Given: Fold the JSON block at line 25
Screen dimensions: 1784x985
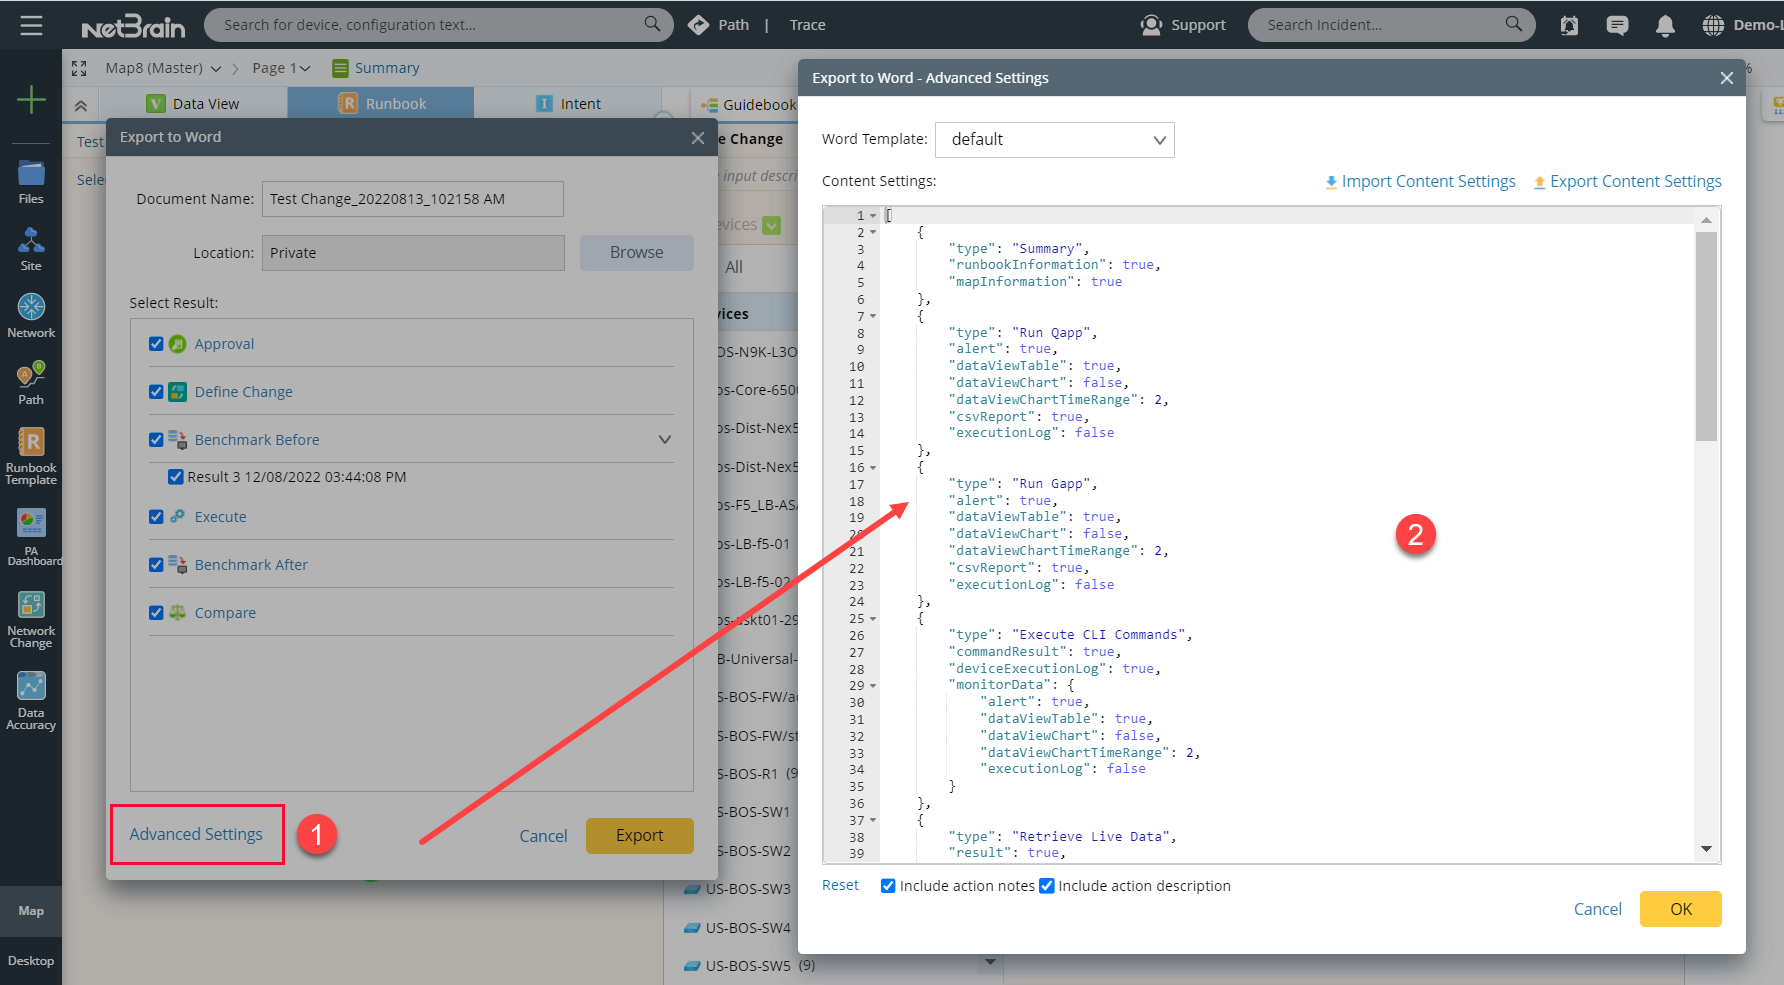Looking at the screenshot, I should pos(873,618).
